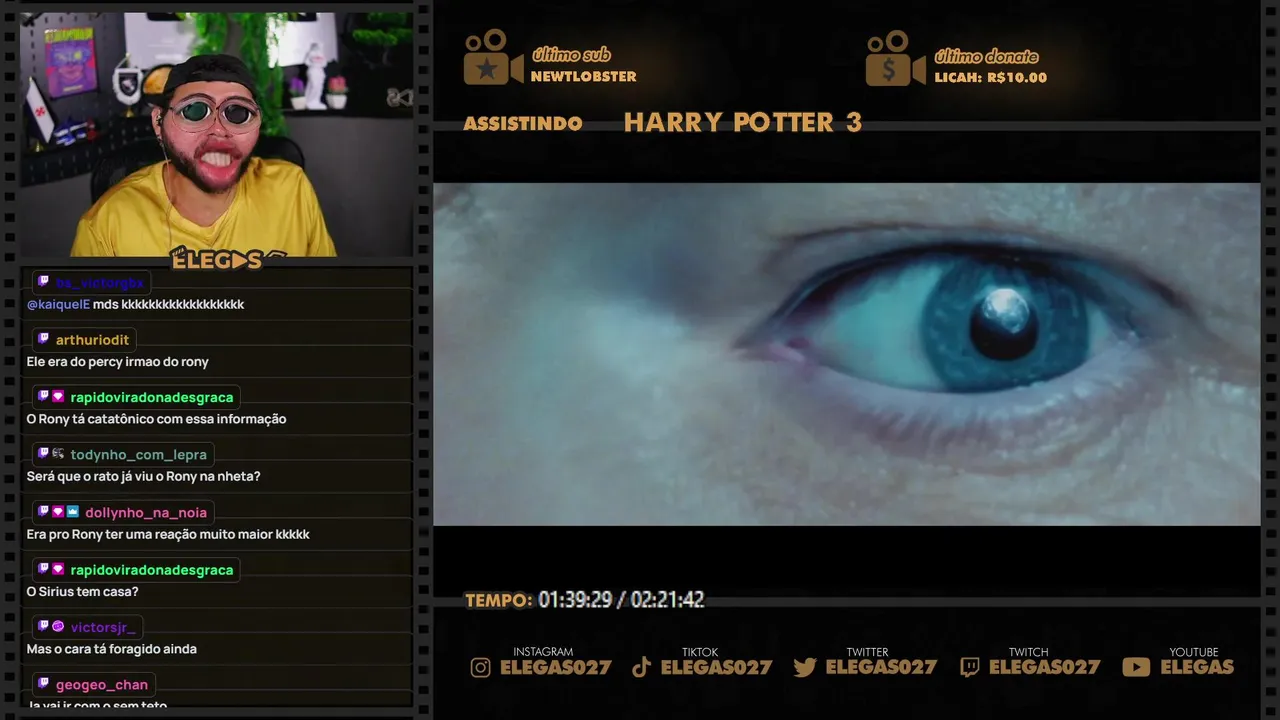
Task: Click the ELEGAS YouTube handle
Action: coord(1197,667)
